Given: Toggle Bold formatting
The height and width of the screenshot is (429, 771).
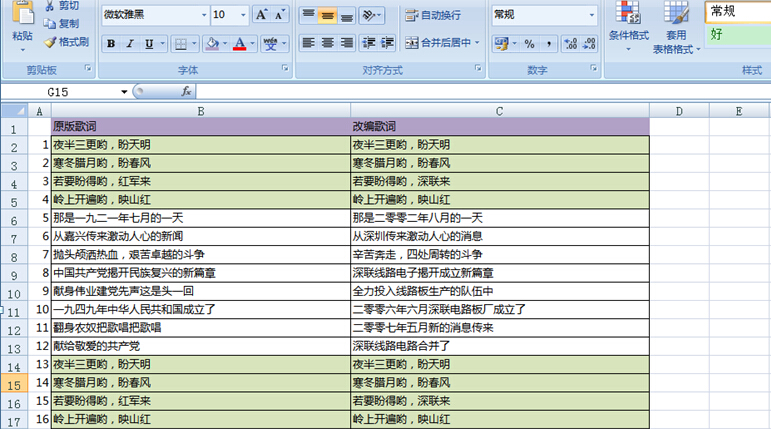Looking at the screenshot, I should (111, 44).
